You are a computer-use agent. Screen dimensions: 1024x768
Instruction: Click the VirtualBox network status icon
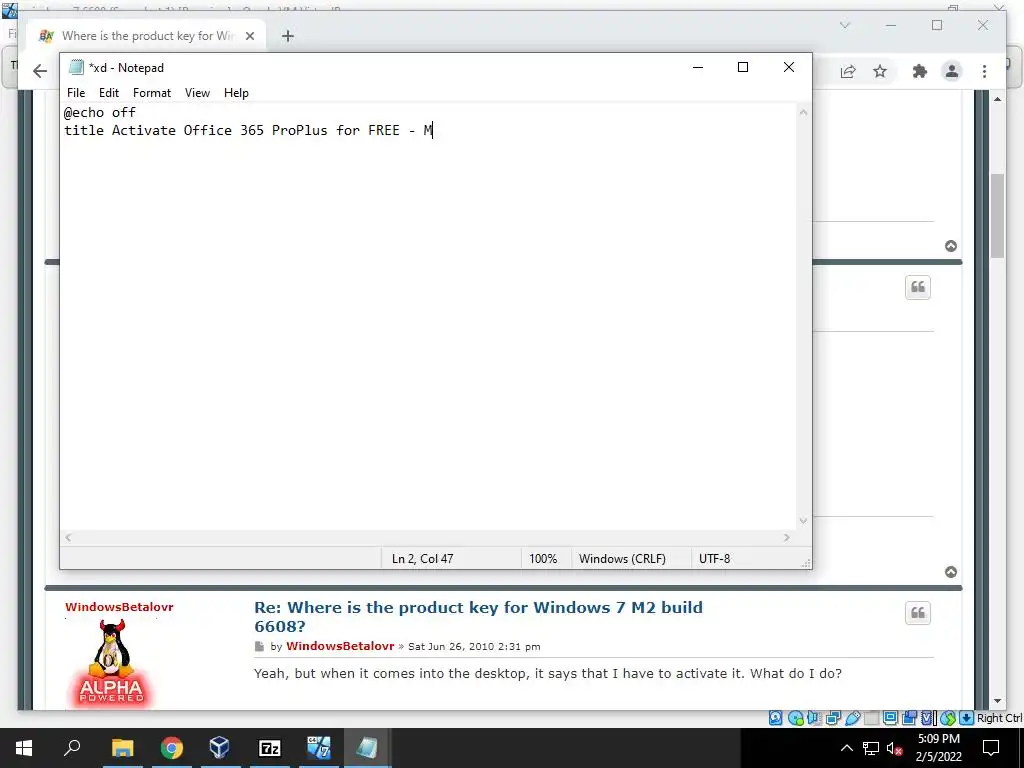(833, 718)
